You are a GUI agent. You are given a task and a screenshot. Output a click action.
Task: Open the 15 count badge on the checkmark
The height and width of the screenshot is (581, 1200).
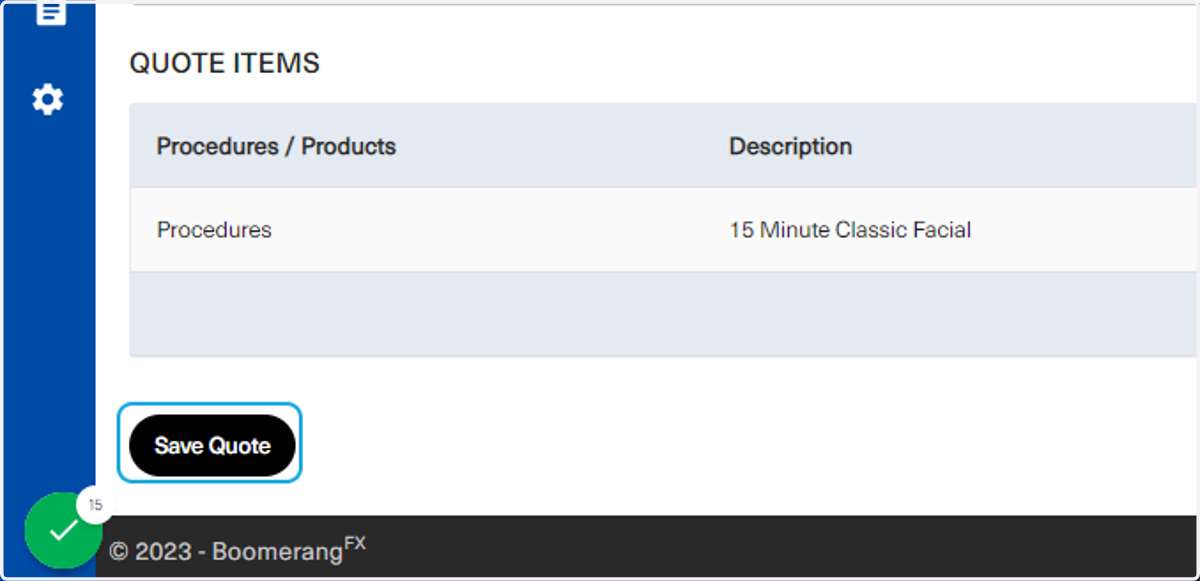click(95, 505)
